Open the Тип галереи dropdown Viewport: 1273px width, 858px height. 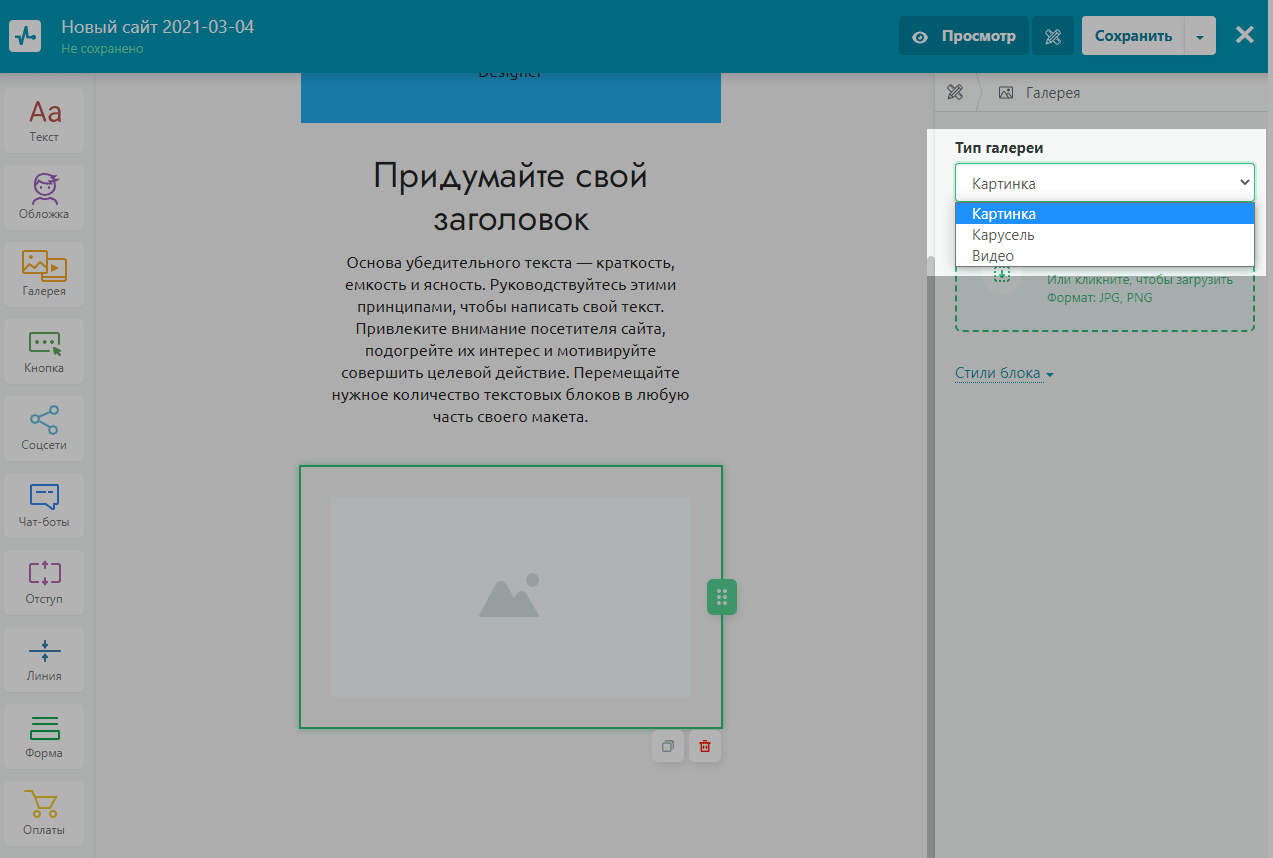click(1104, 183)
